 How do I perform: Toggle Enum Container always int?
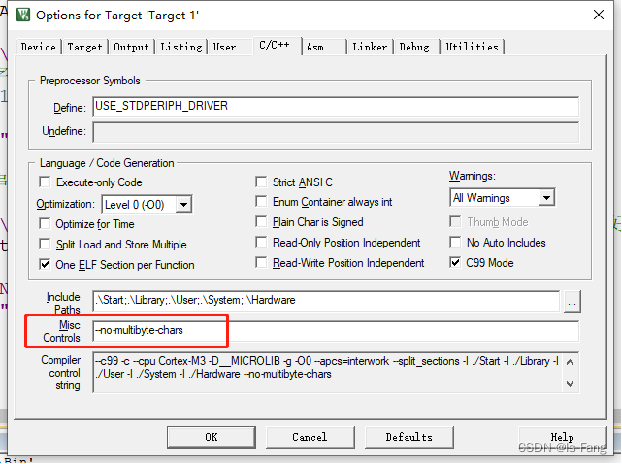261,201
